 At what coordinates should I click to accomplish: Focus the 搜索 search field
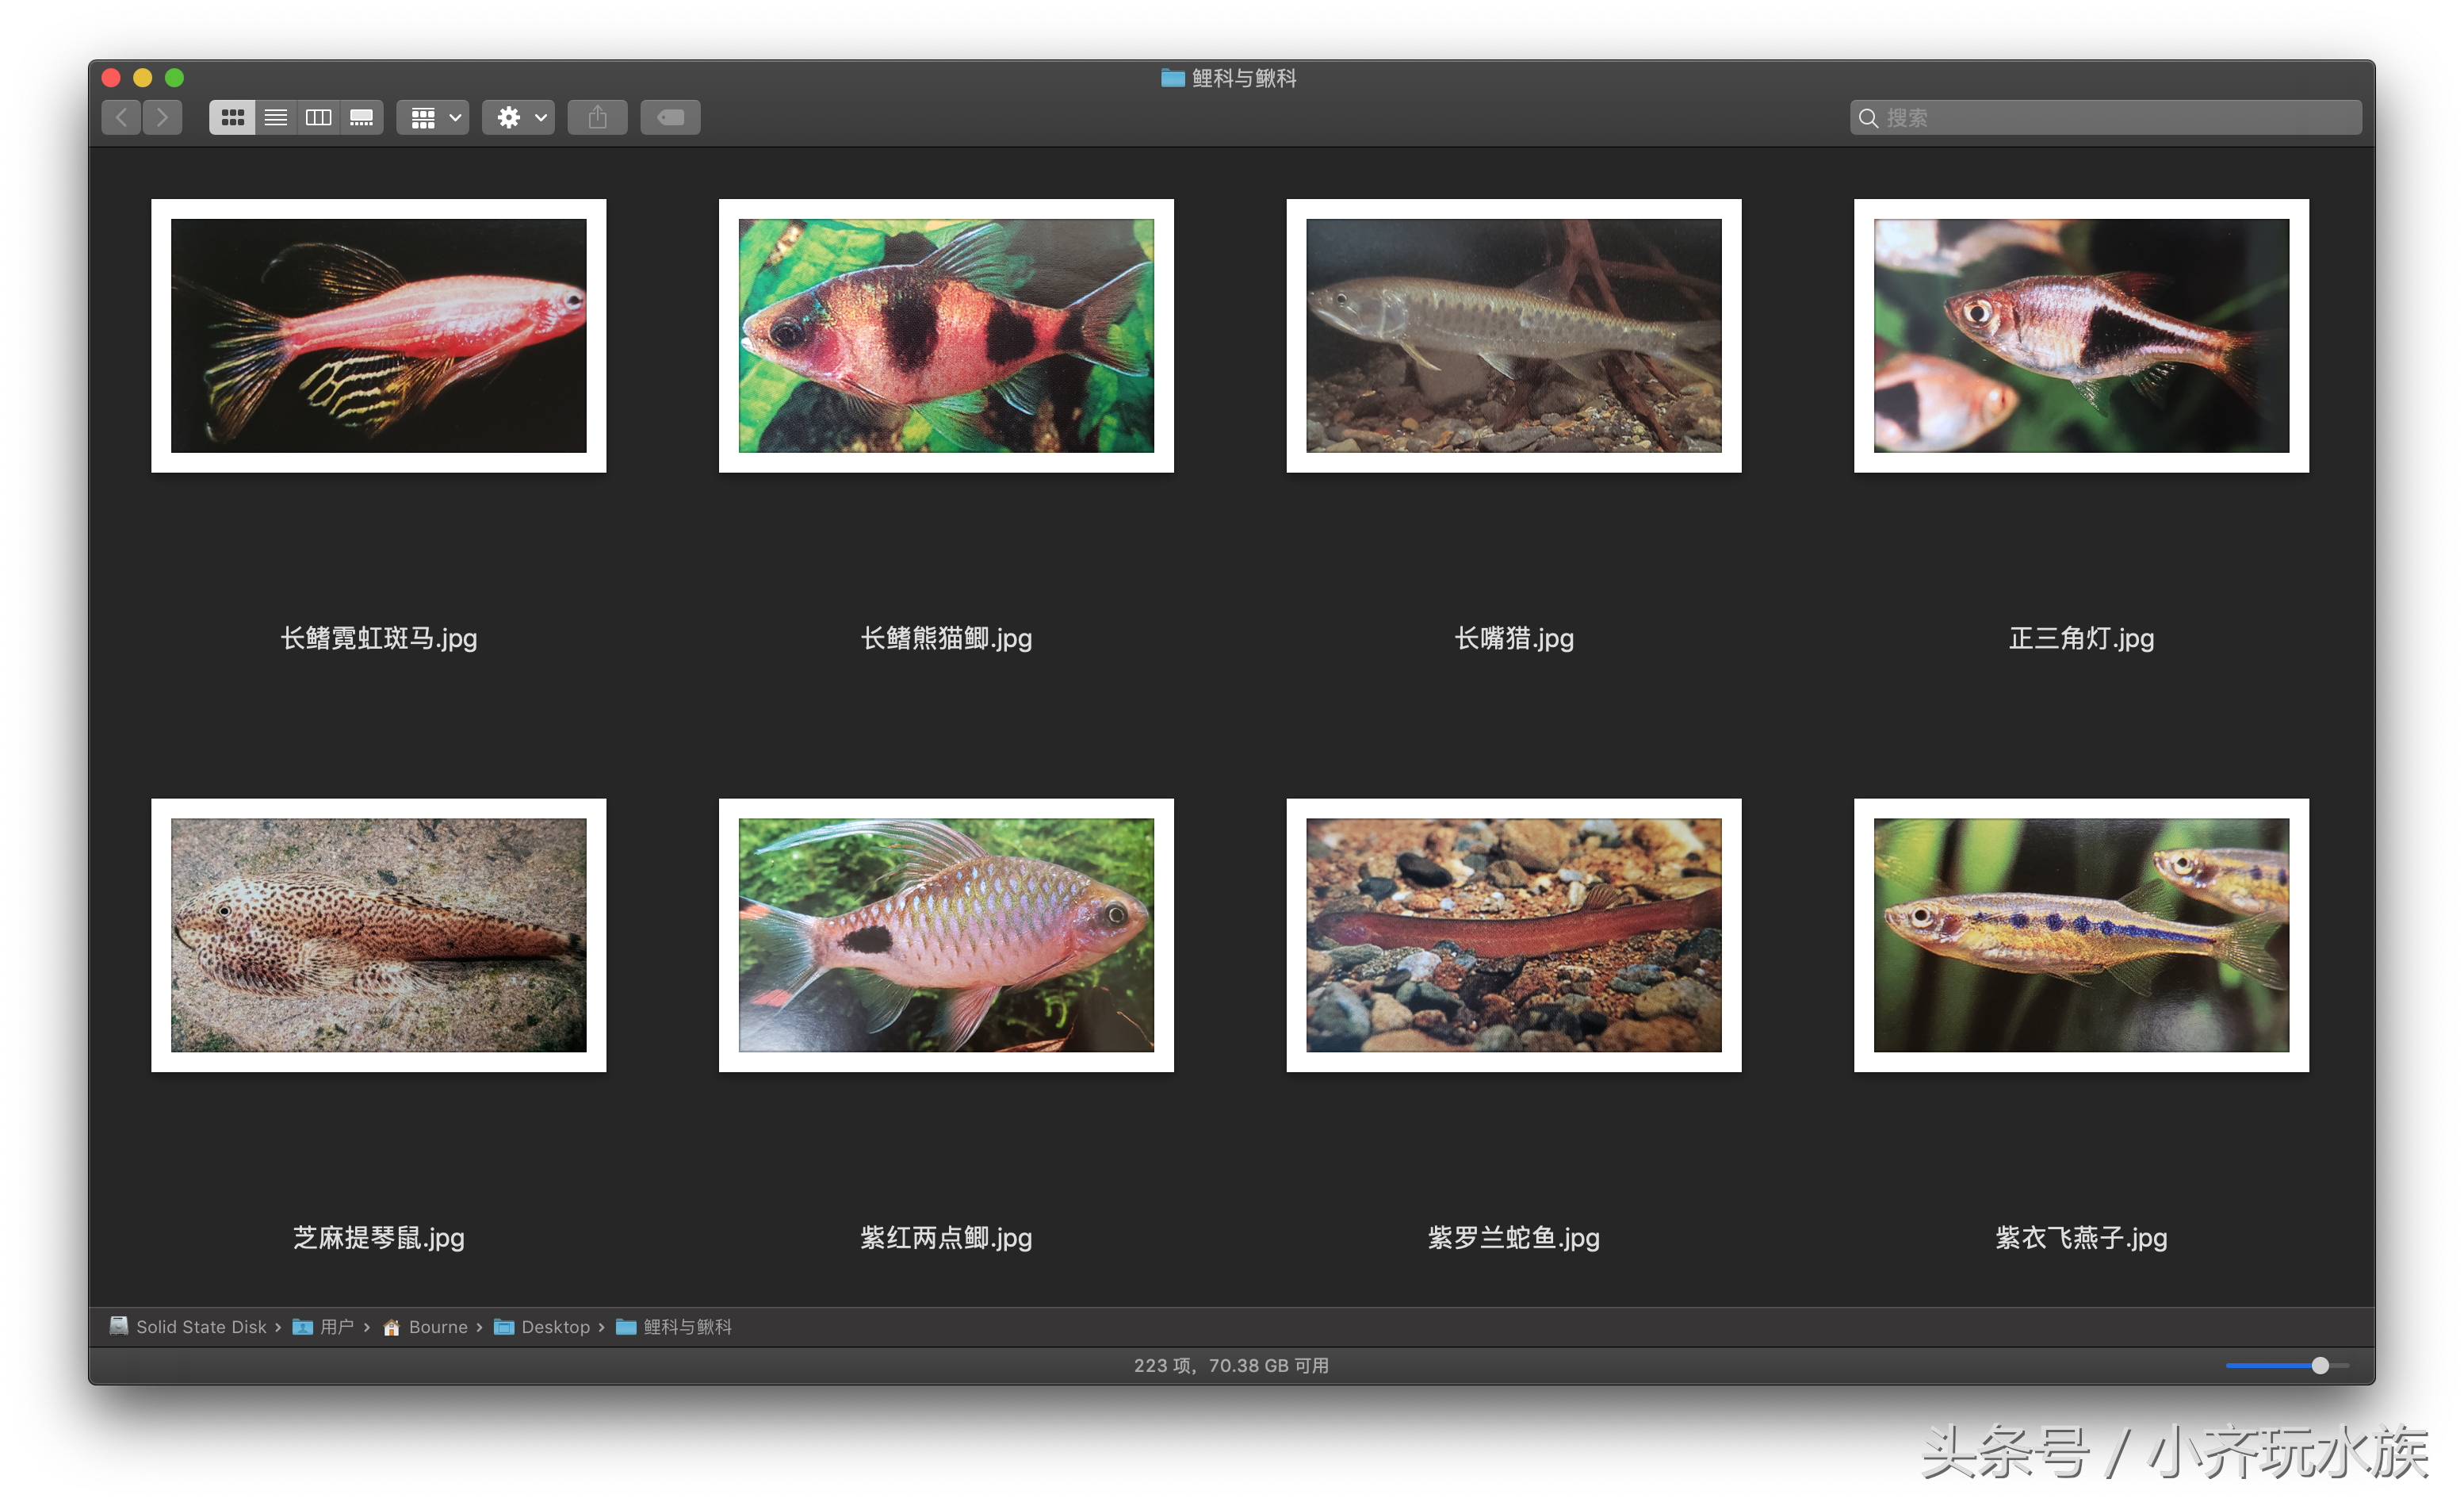click(2106, 118)
